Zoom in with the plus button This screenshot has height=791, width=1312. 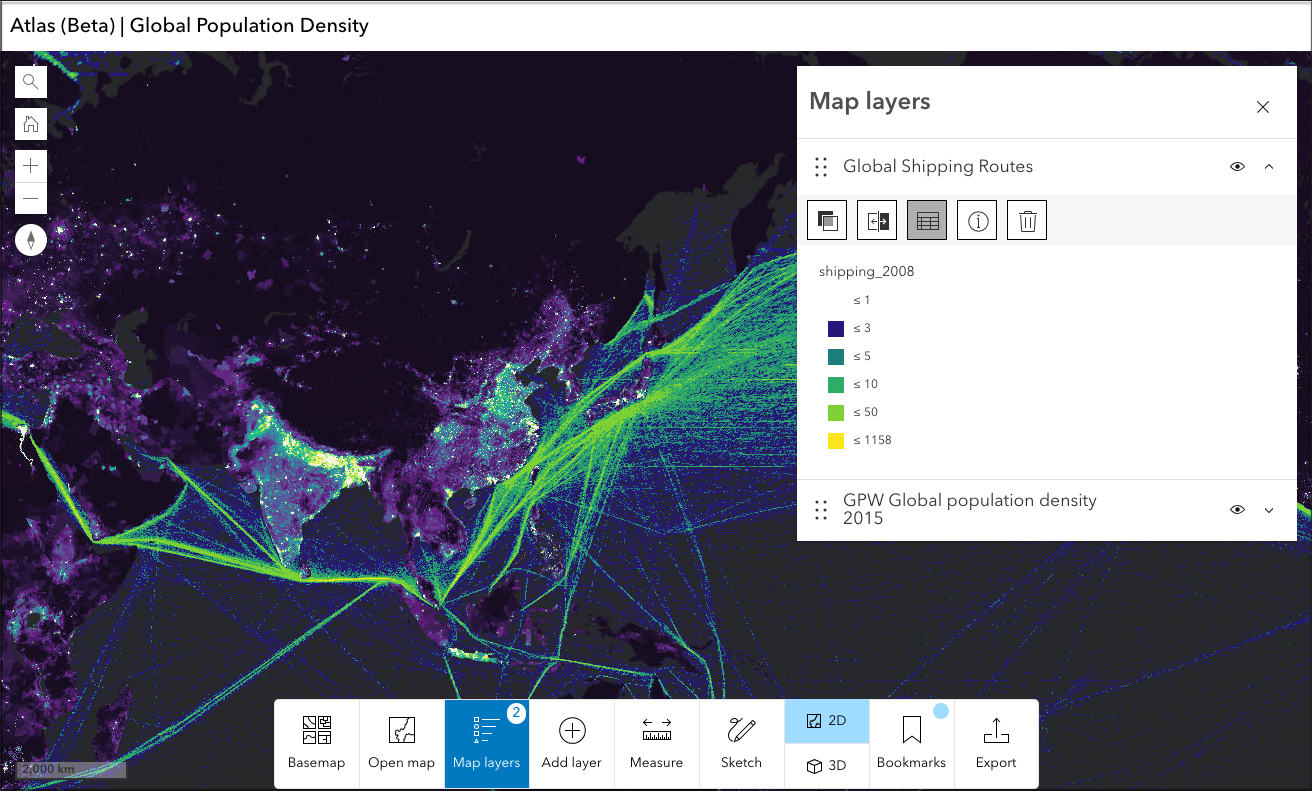[x=31, y=166]
